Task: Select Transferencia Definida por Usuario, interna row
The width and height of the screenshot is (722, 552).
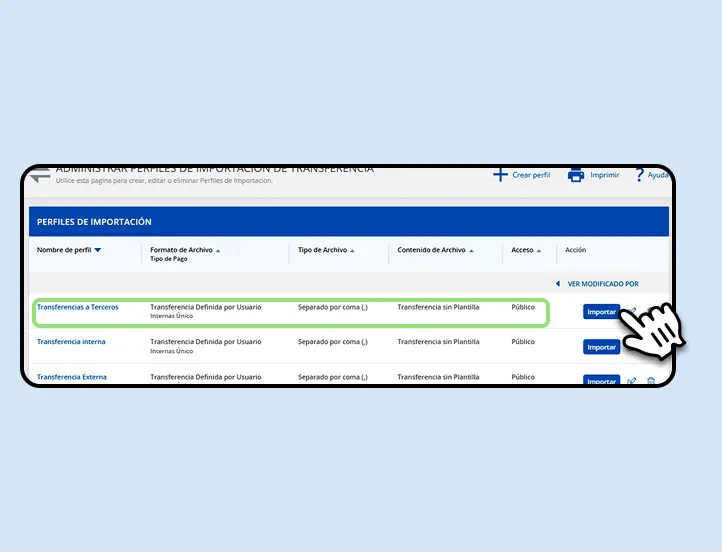Action: (206, 342)
